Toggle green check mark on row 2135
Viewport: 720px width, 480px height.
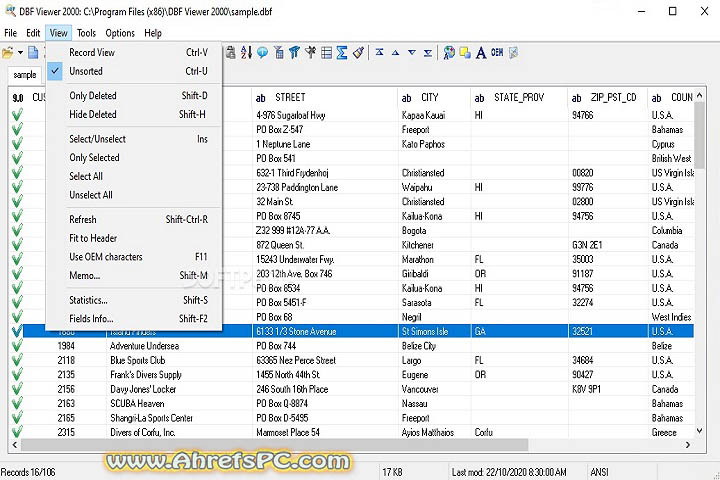(17, 374)
